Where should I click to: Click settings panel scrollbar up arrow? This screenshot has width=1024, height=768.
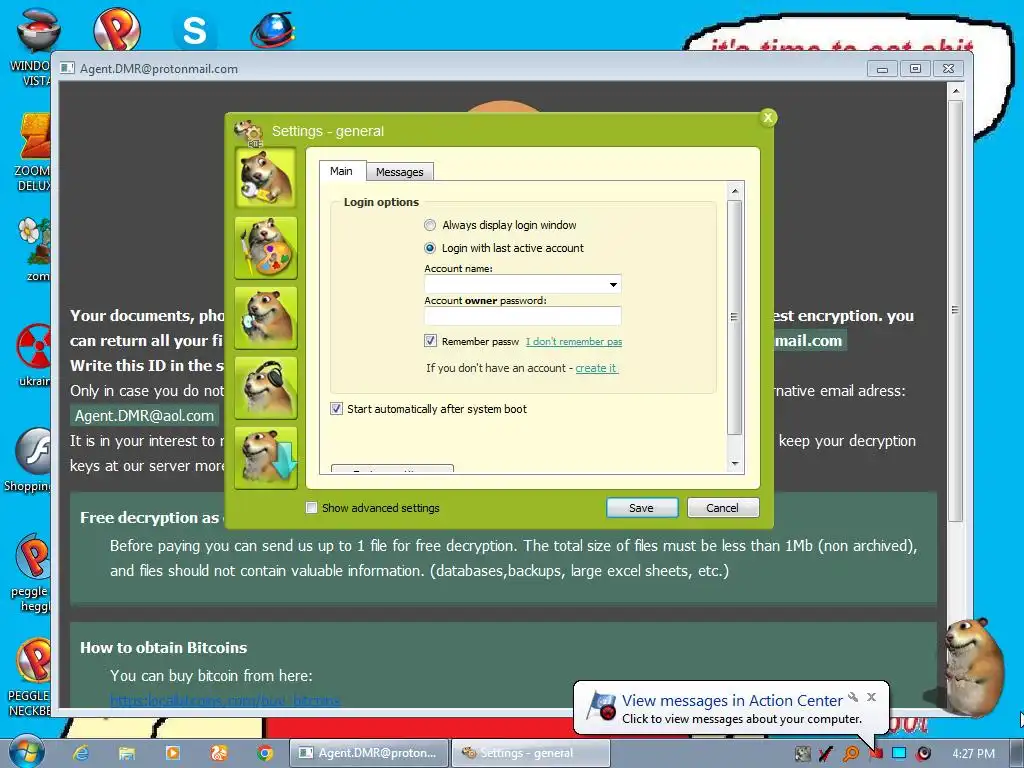click(x=735, y=191)
